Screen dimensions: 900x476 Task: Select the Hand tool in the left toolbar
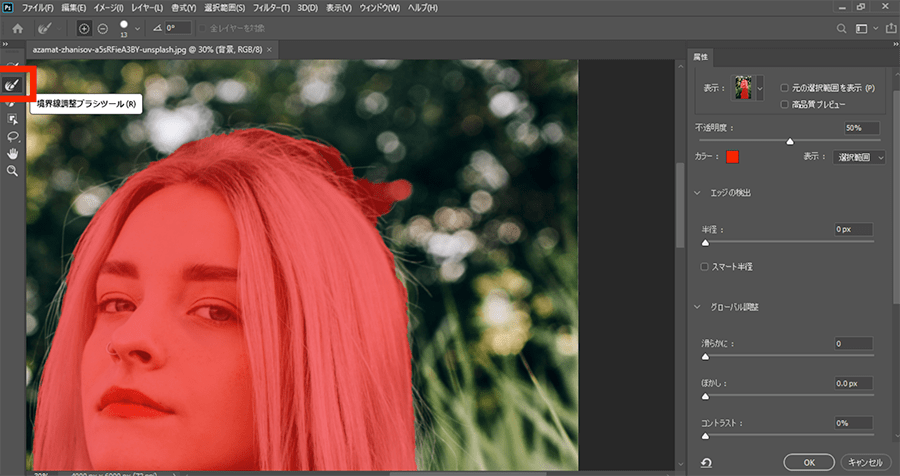pos(14,153)
